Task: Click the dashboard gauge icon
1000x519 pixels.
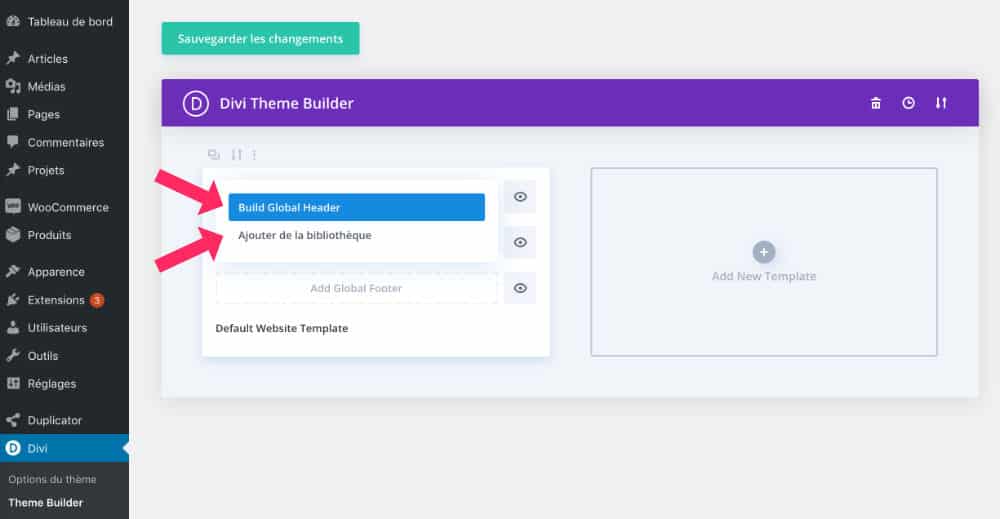Action: tap(13, 21)
